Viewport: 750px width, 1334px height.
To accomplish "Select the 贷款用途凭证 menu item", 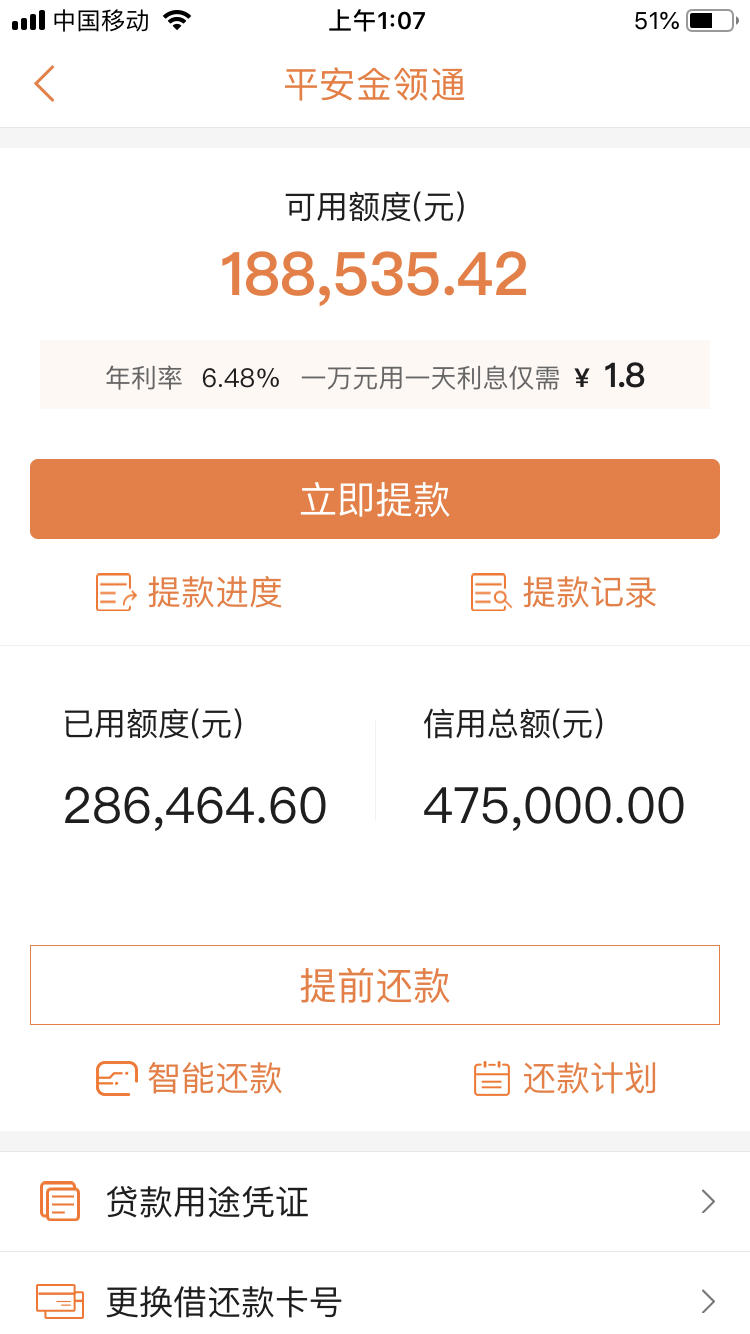I will [x=375, y=1201].
